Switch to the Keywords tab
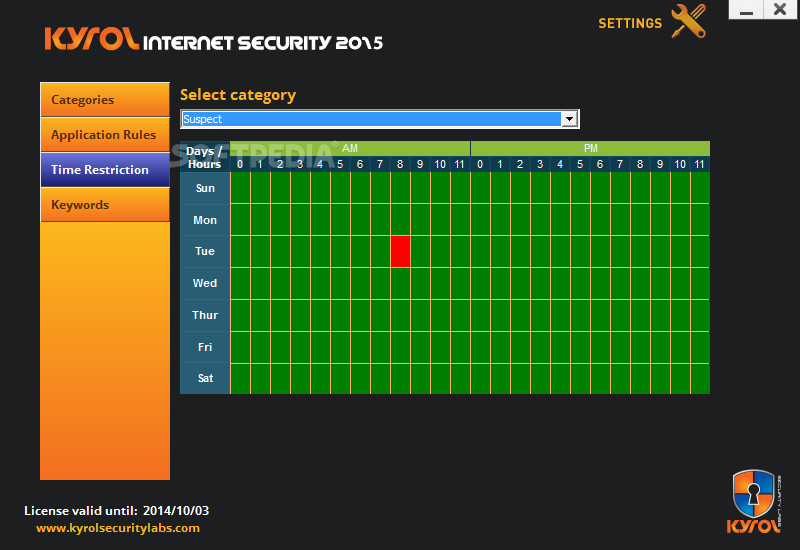Screen dimensions: 800x550 pos(105,205)
